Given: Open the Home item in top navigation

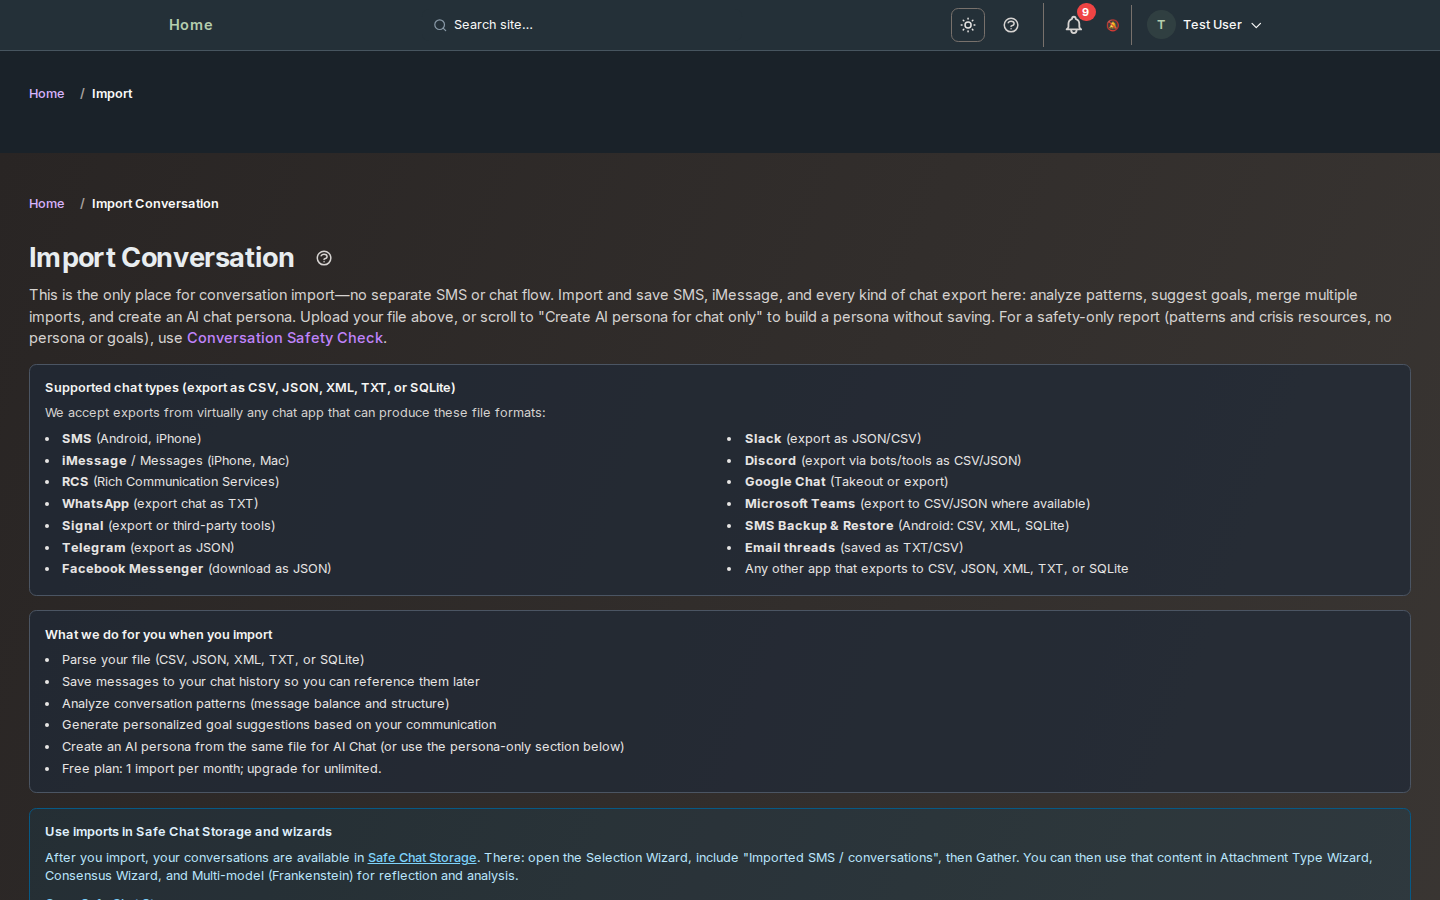Looking at the screenshot, I should [x=190, y=25].
